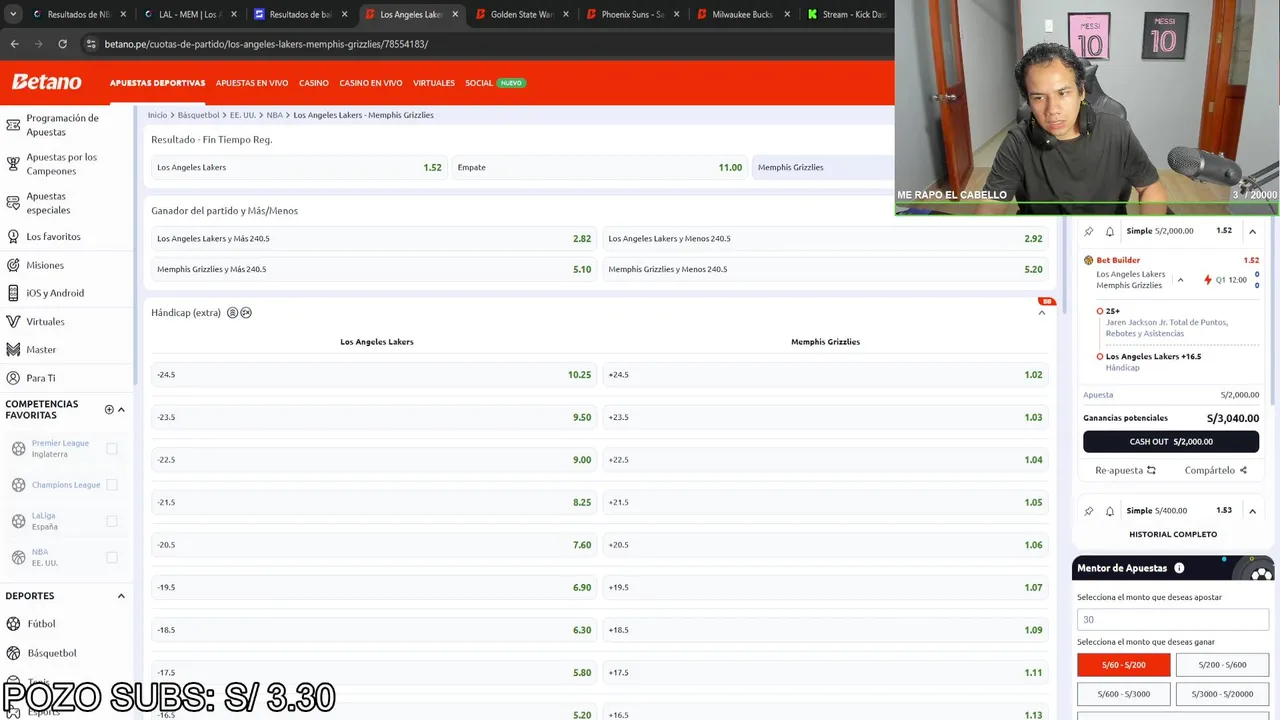Open the Programación de Apuestas sidebar icon

tap(13, 125)
